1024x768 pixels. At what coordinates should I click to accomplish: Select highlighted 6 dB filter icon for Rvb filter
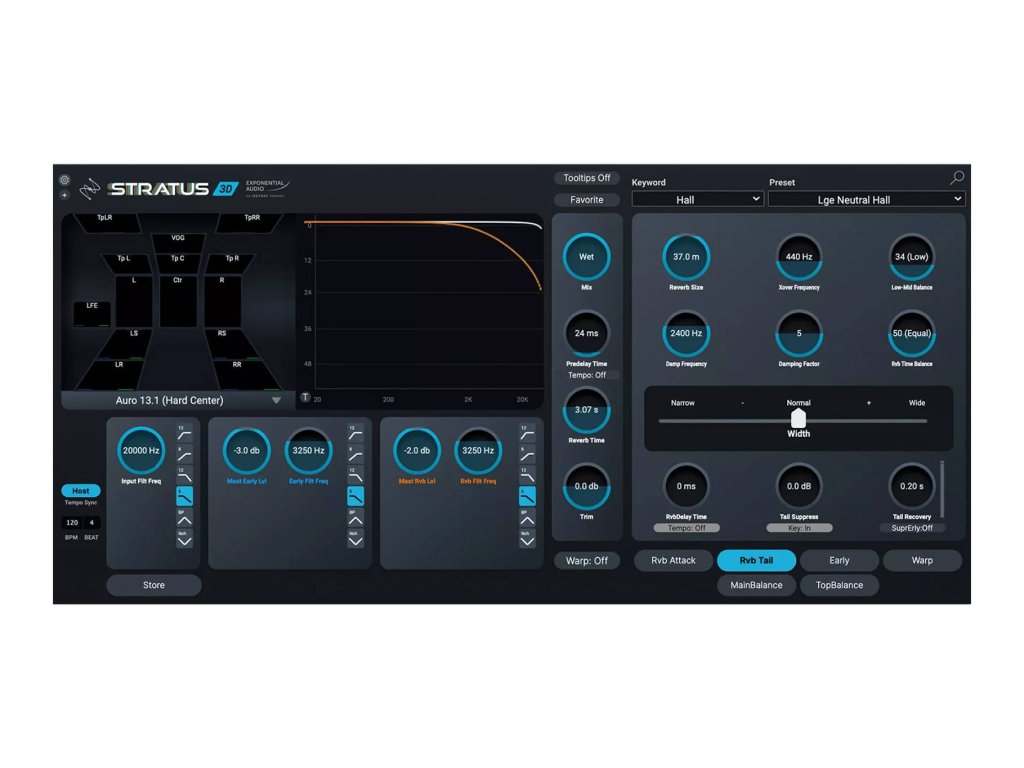527,496
